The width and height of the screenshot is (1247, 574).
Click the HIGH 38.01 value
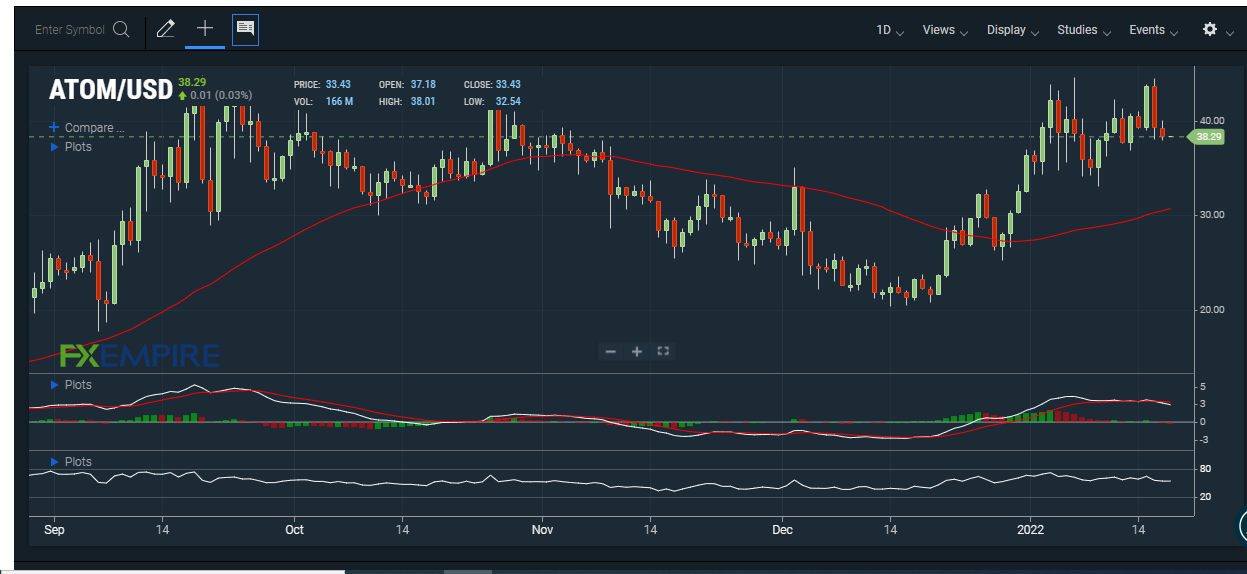(x=425, y=102)
